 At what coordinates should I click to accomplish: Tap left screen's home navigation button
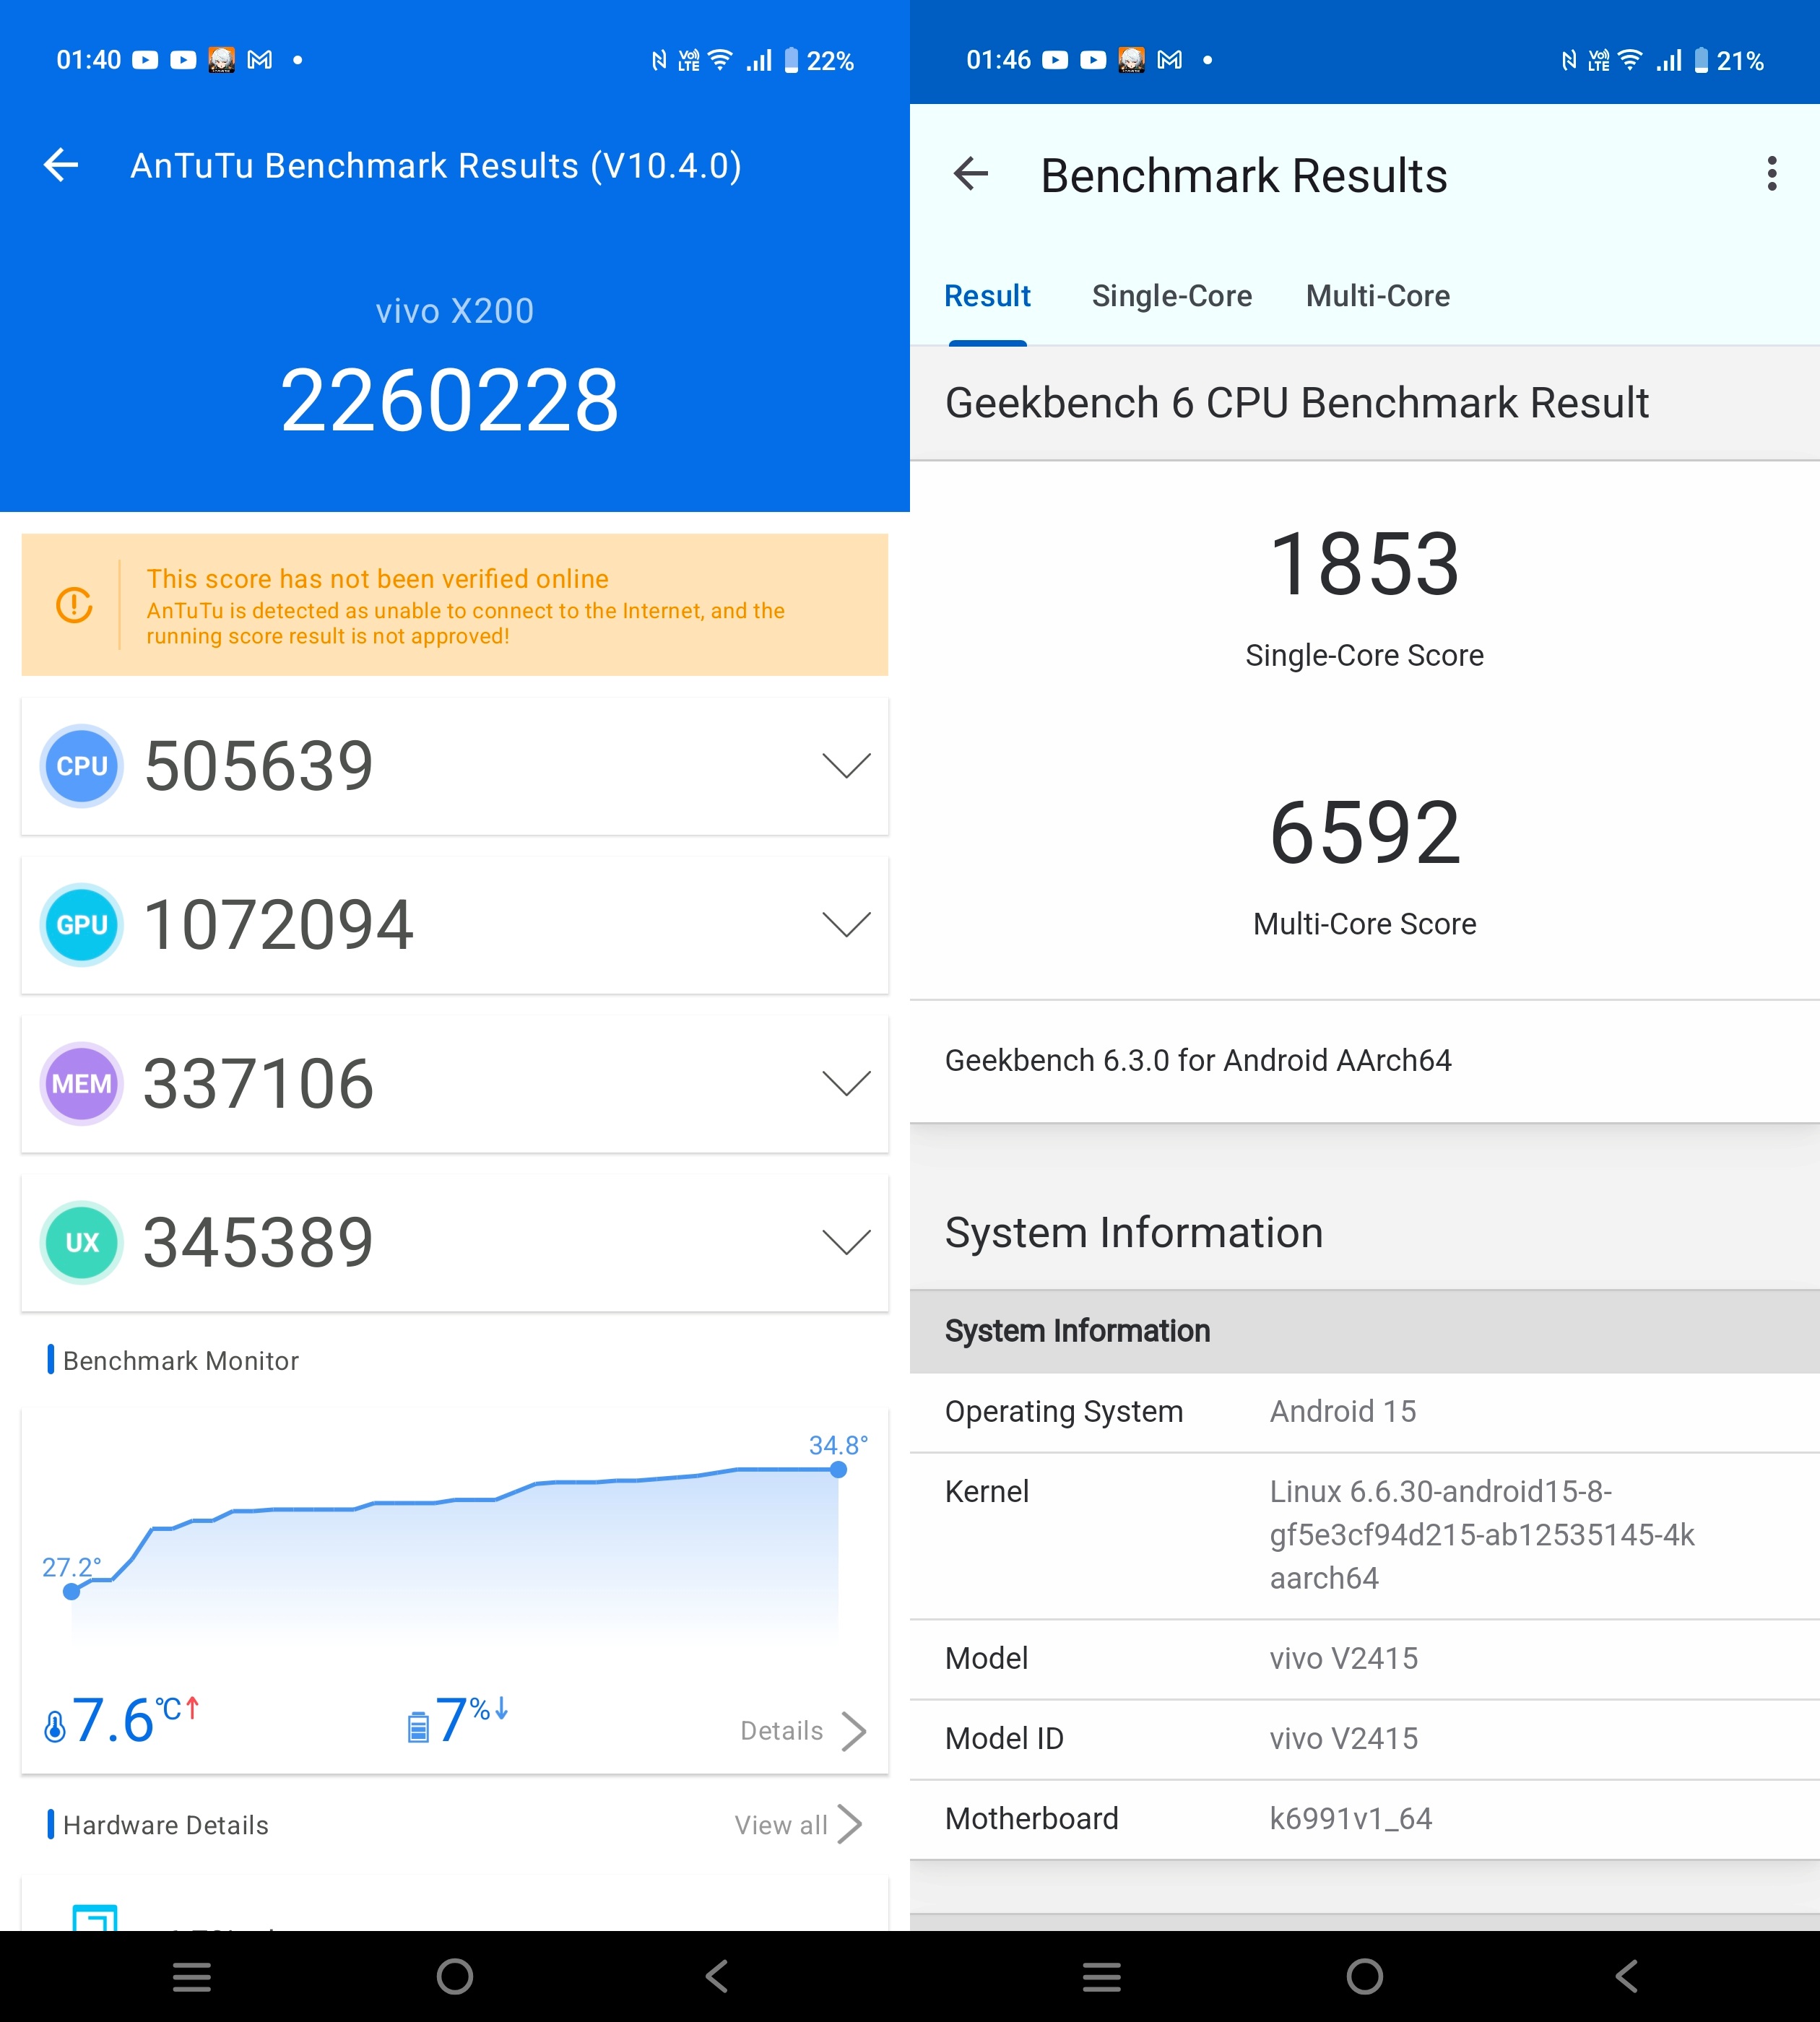(x=455, y=1976)
